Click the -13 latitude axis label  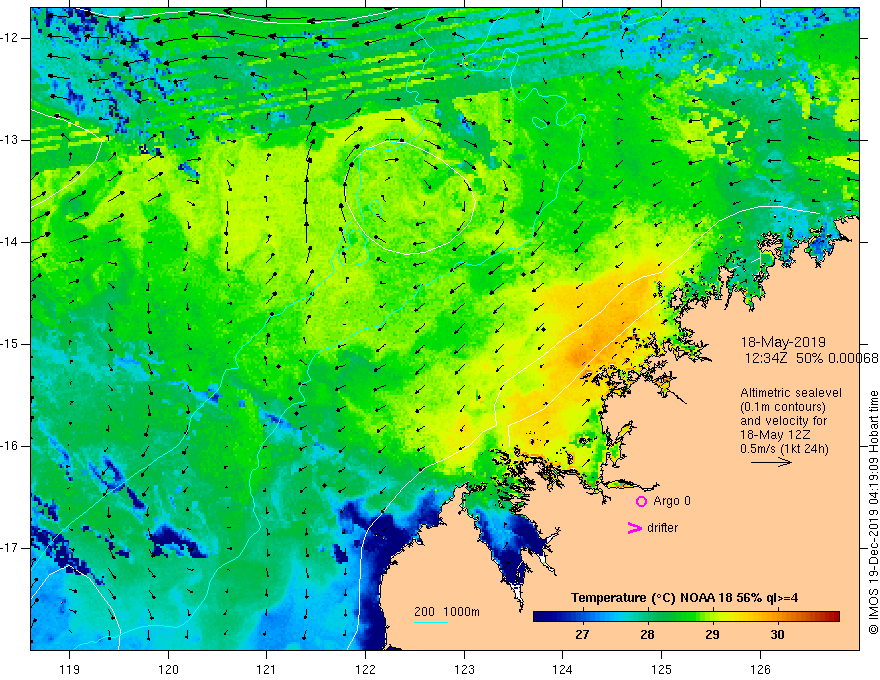[x=11, y=140]
